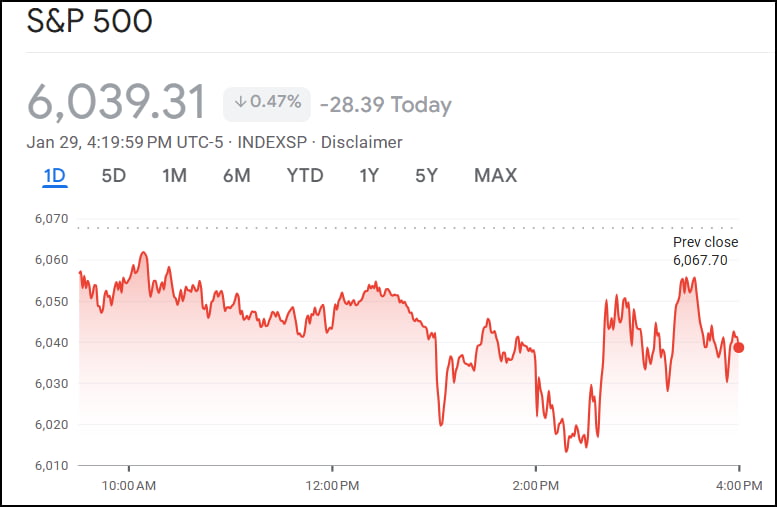
Task: Choose the 5Y time range
Action: point(426,176)
